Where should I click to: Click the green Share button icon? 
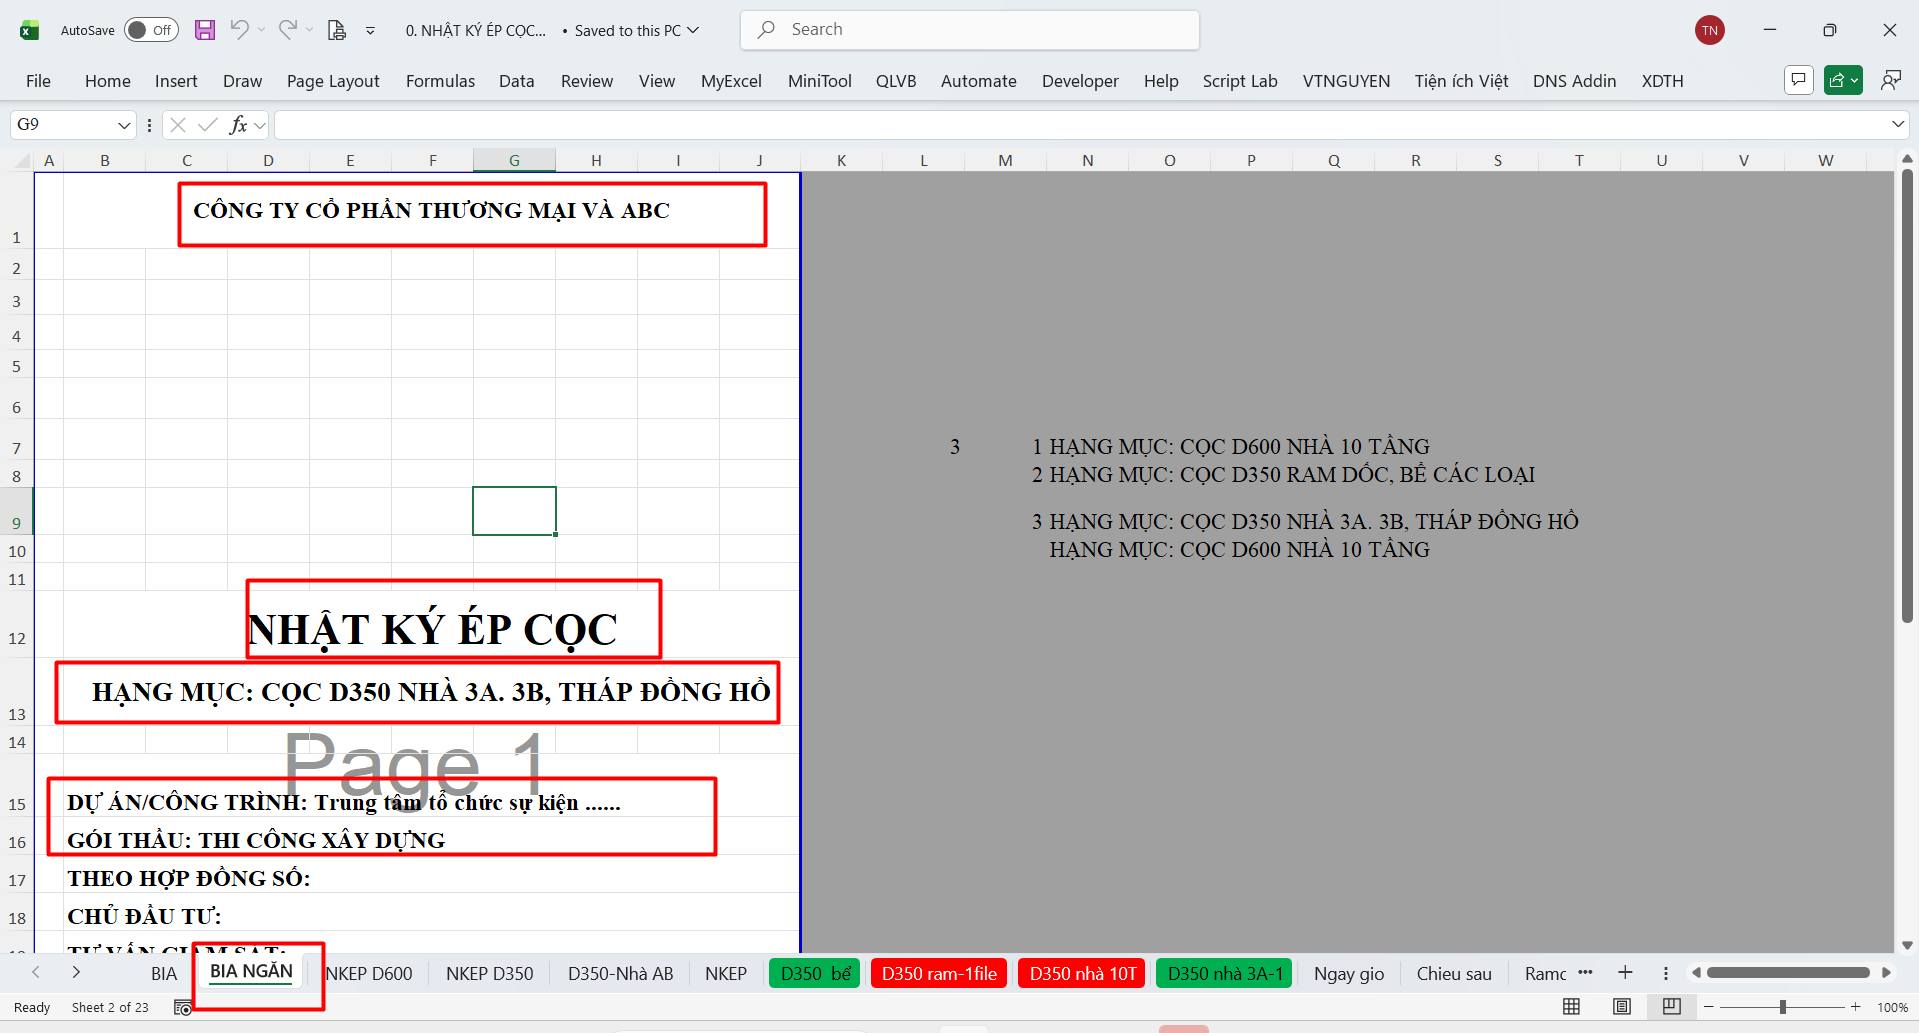[1843, 80]
